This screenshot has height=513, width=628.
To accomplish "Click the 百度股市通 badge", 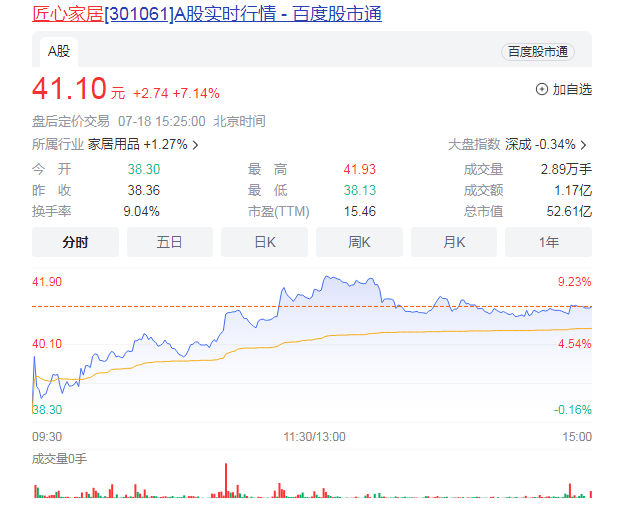I will pyautogui.click(x=537, y=51).
